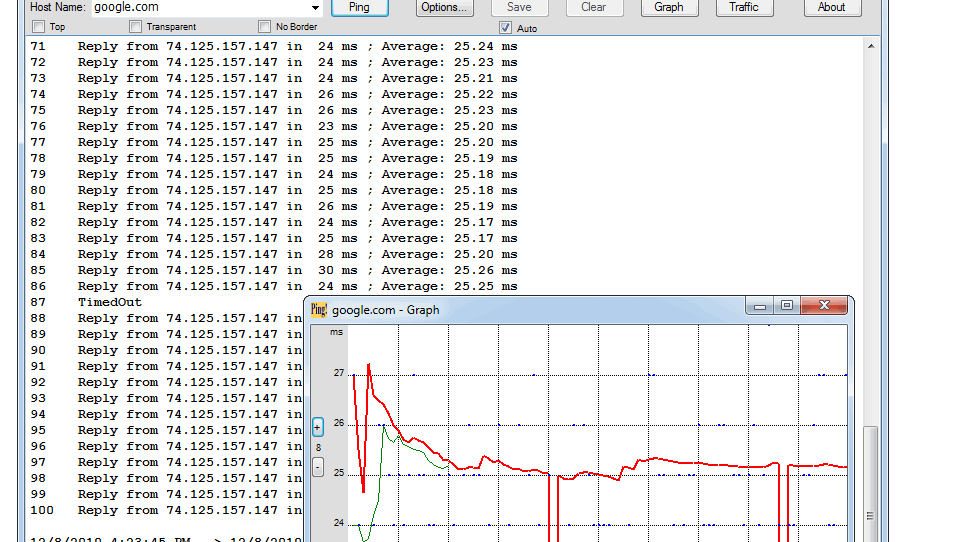
Task: Open the Graph window button
Action: [x=669, y=7]
